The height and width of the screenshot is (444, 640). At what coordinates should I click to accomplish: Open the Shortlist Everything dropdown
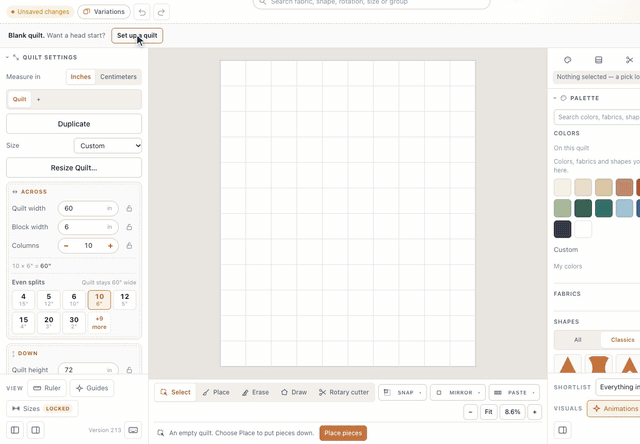(618, 387)
